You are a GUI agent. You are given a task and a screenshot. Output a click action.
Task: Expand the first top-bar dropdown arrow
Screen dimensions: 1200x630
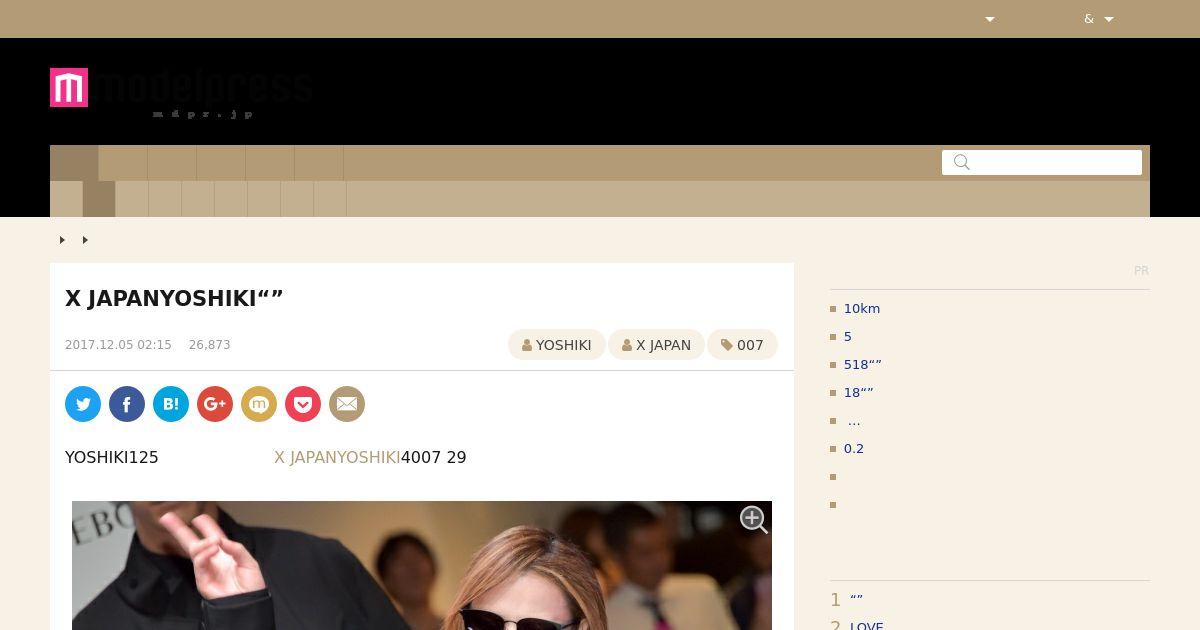[x=990, y=19]
